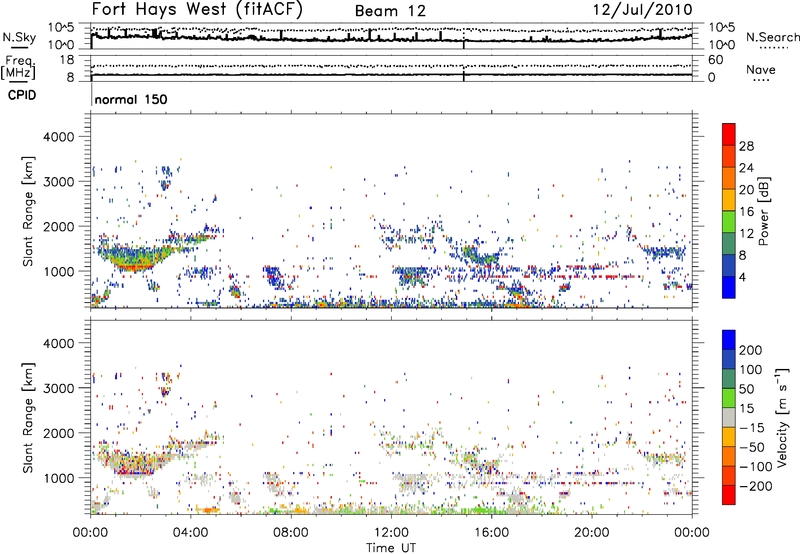The width and height of the screenshot is (800, 554).
Task: Click the 00:00 label at the time axis end
Action: click(x=692, y=533)
